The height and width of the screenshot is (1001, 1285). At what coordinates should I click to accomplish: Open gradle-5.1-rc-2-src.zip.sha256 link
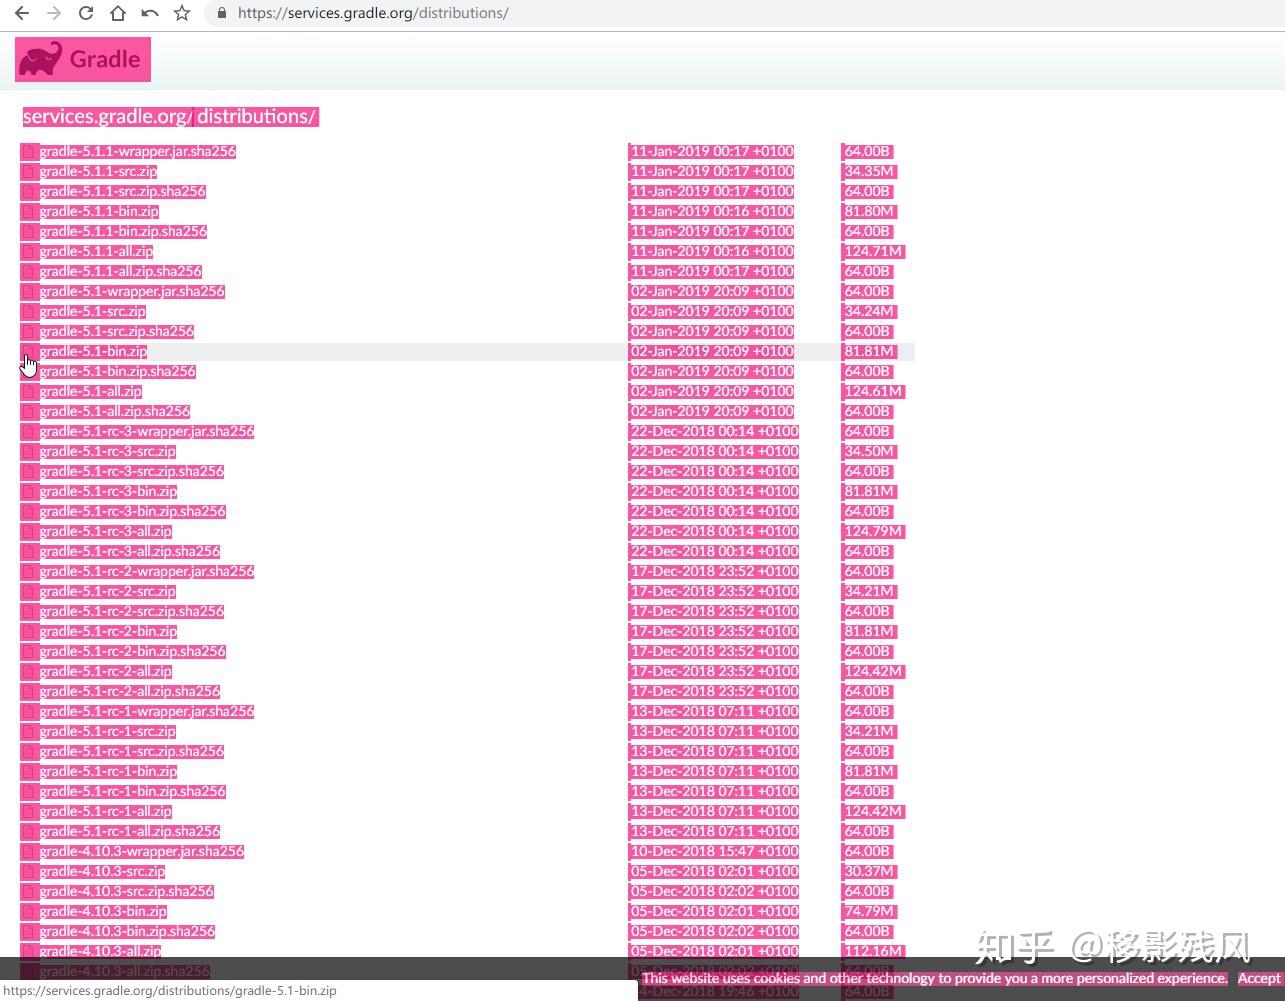pos(132,612)
